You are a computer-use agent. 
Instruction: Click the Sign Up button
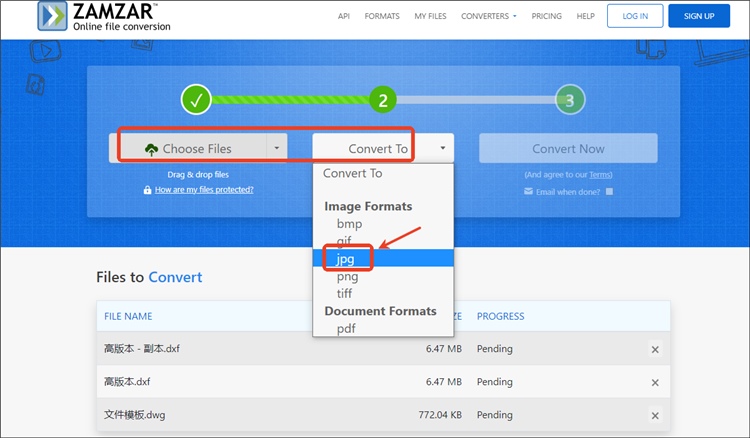[x=698, y=17]
